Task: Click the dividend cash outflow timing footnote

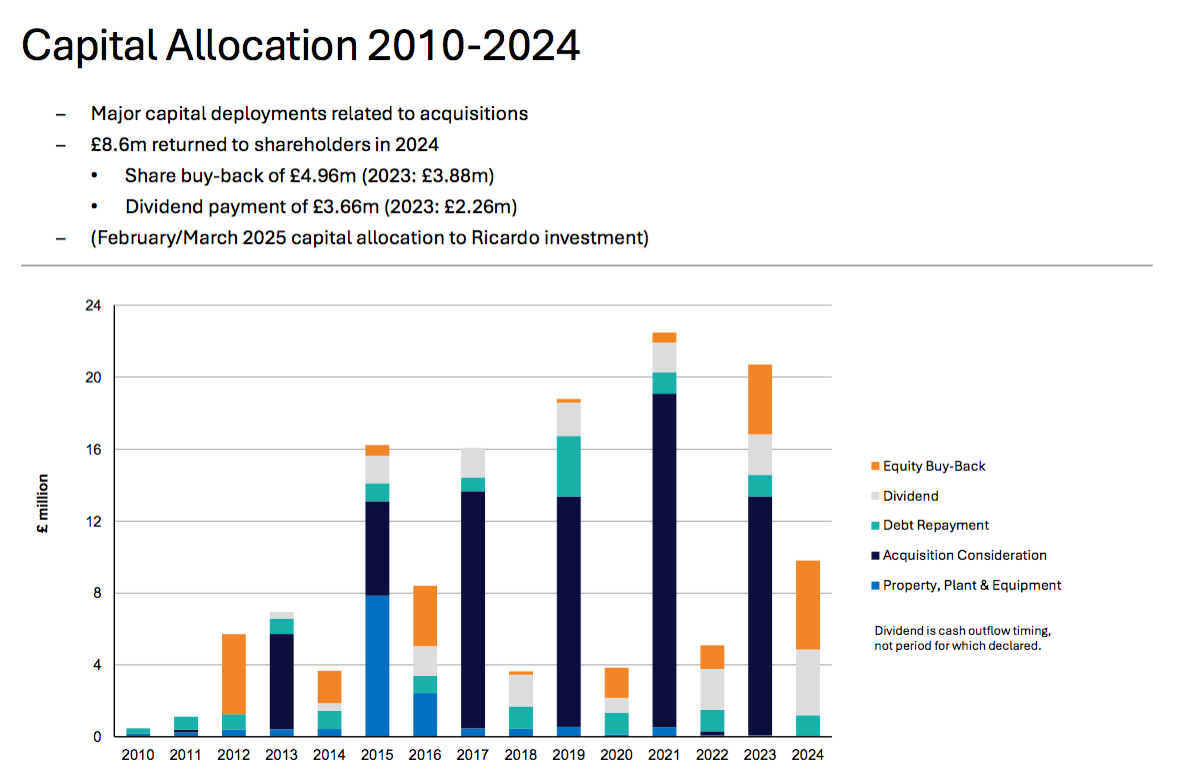Action: coord(962,639)
